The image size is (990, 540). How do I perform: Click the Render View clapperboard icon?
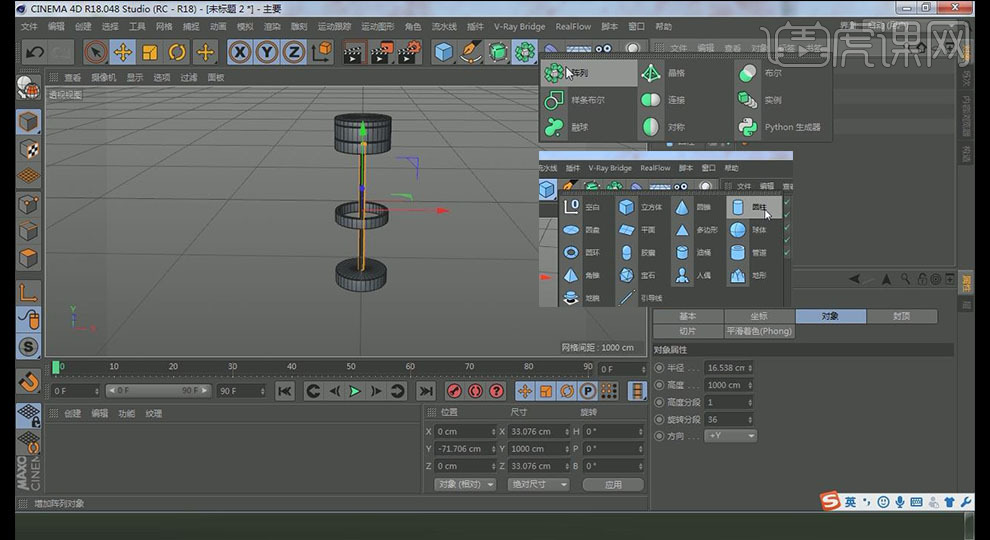(x=354, y=53)
